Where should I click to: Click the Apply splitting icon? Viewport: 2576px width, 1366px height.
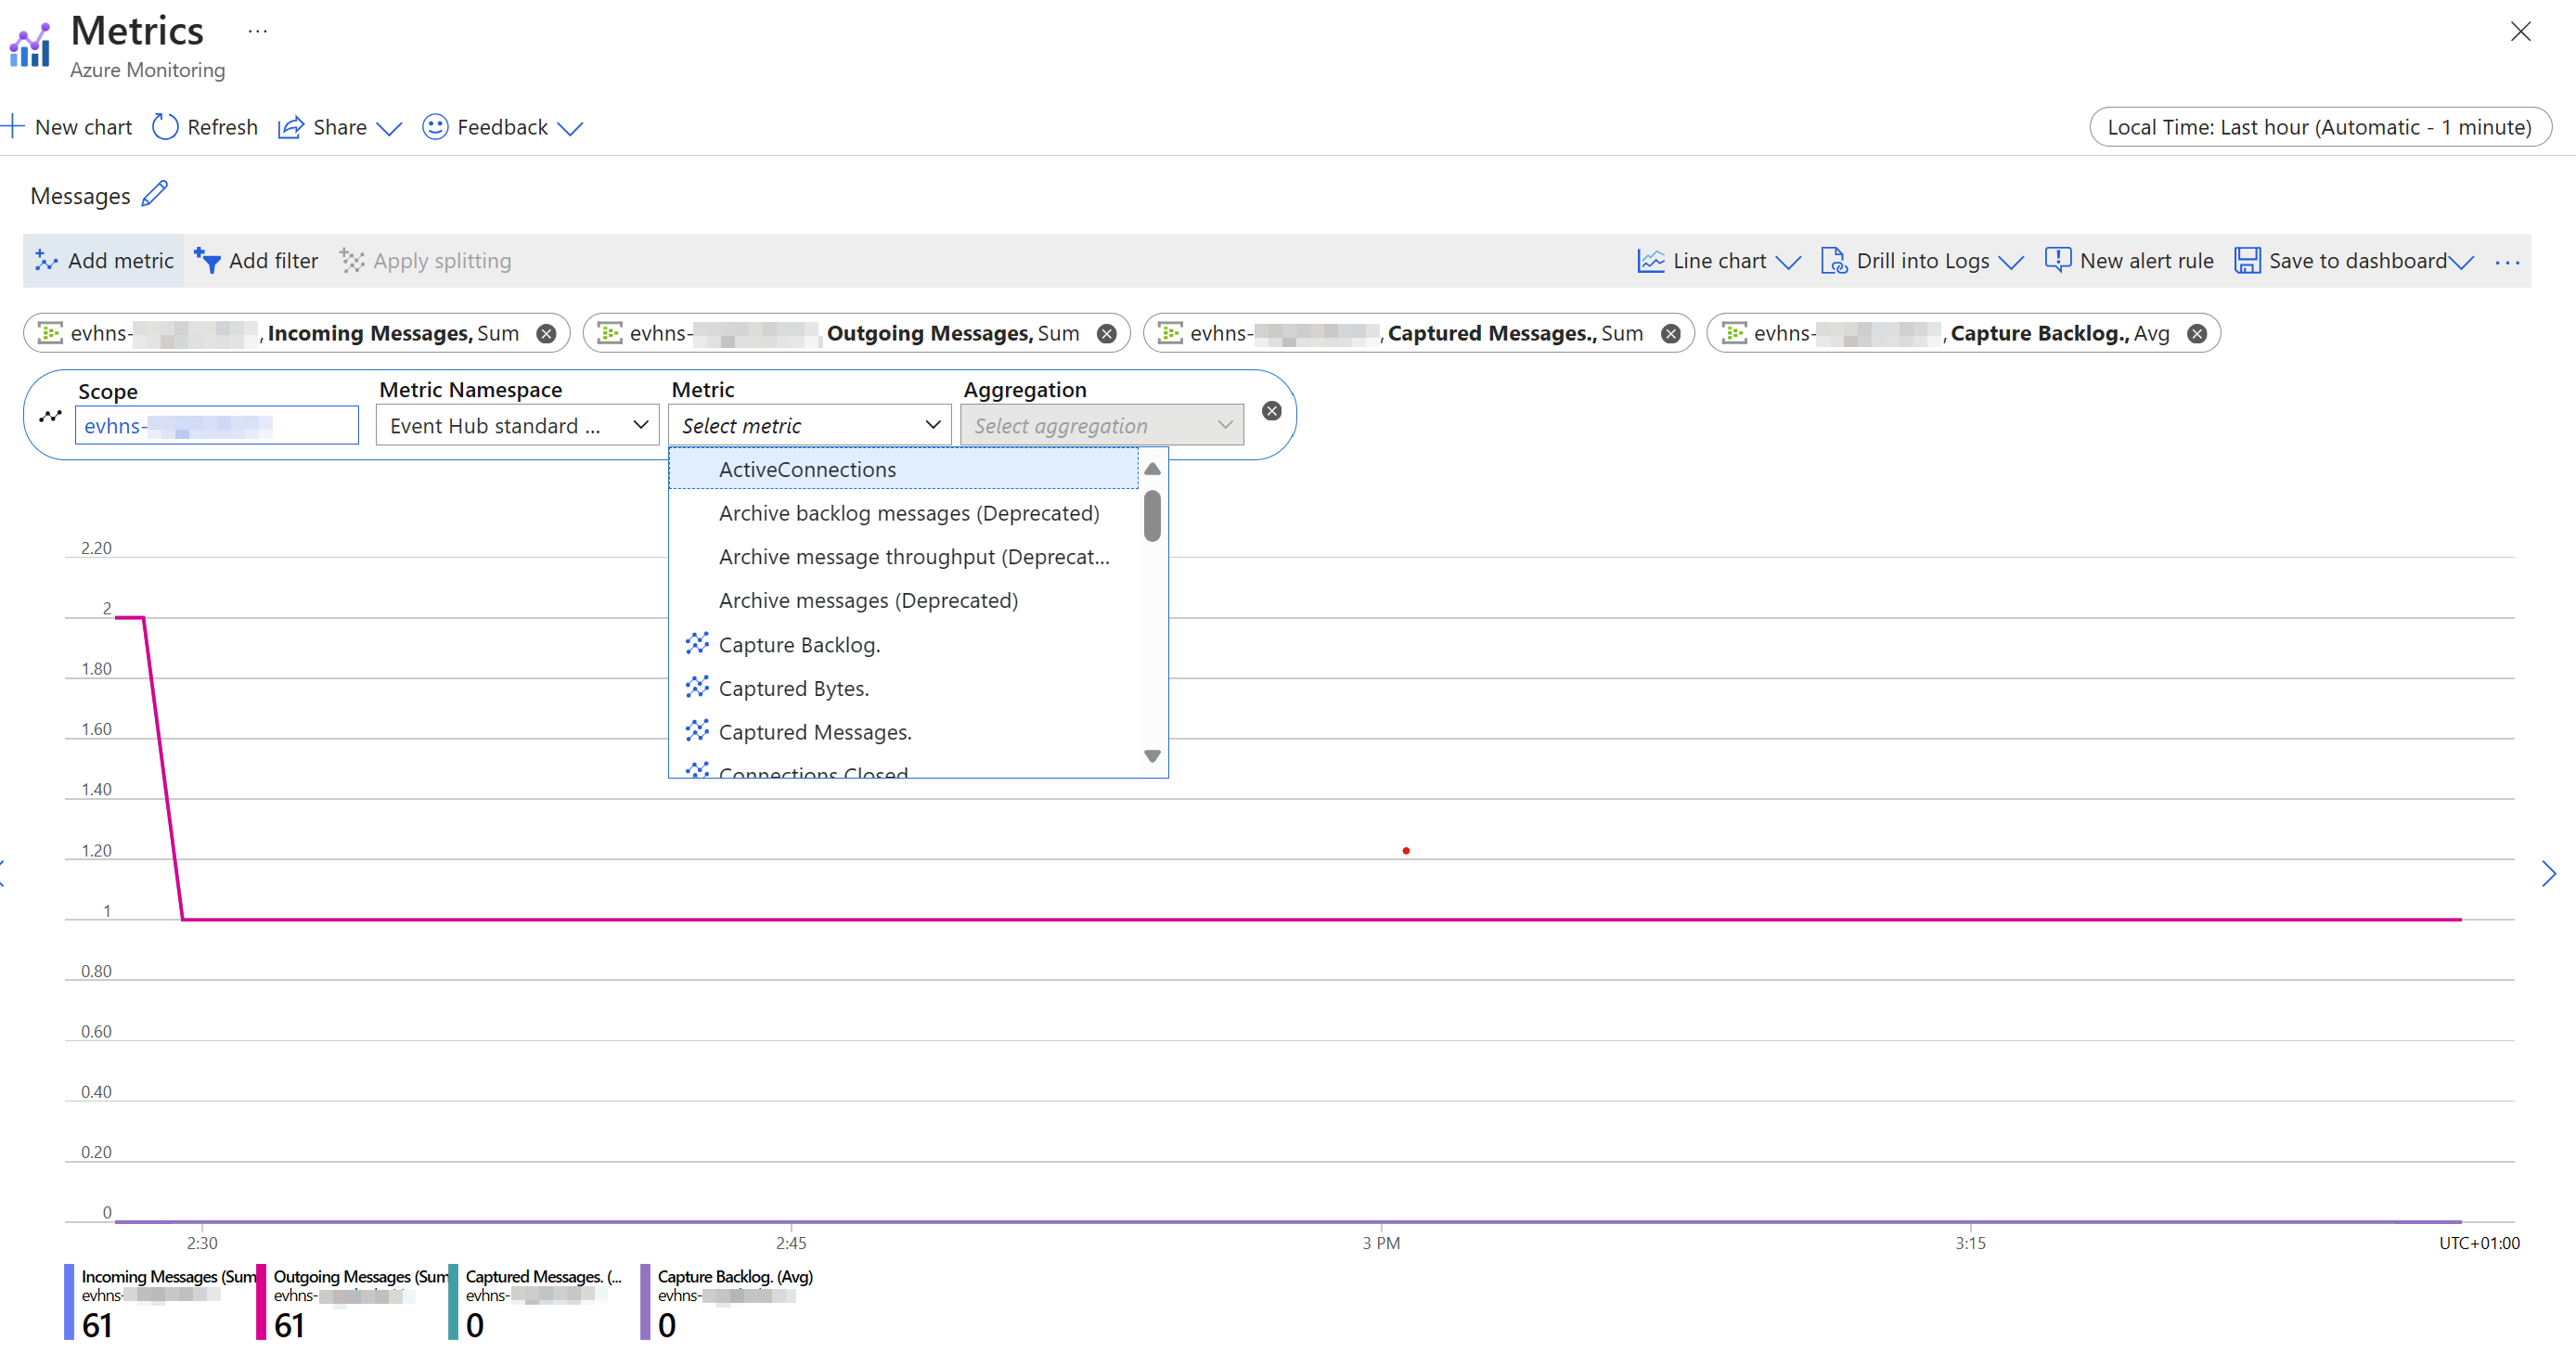351,261
